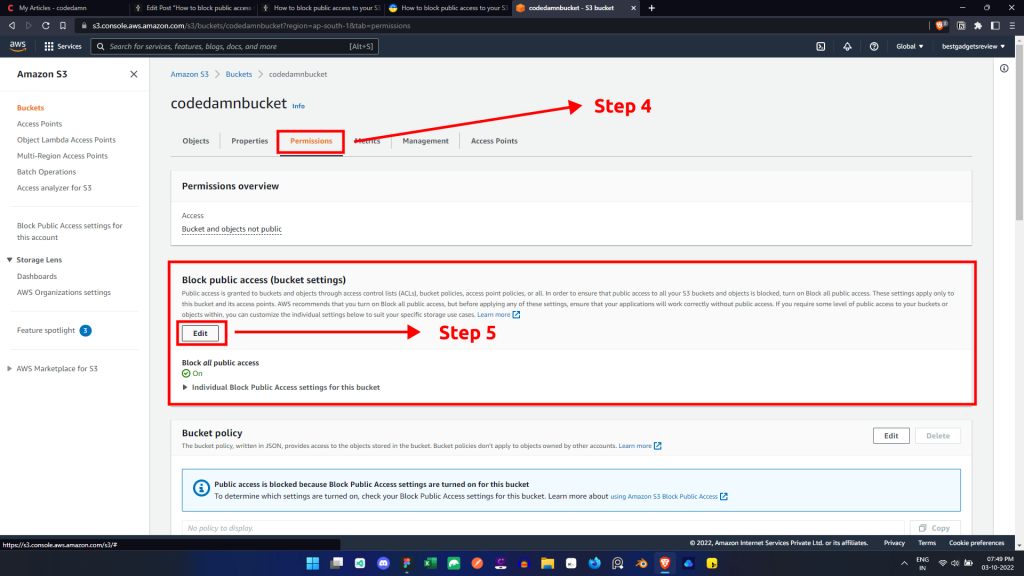This screenshot has width=1024, height=576.
Task: Bookmark this page with the bookmark icon
Action: click(x=63, y=25)
